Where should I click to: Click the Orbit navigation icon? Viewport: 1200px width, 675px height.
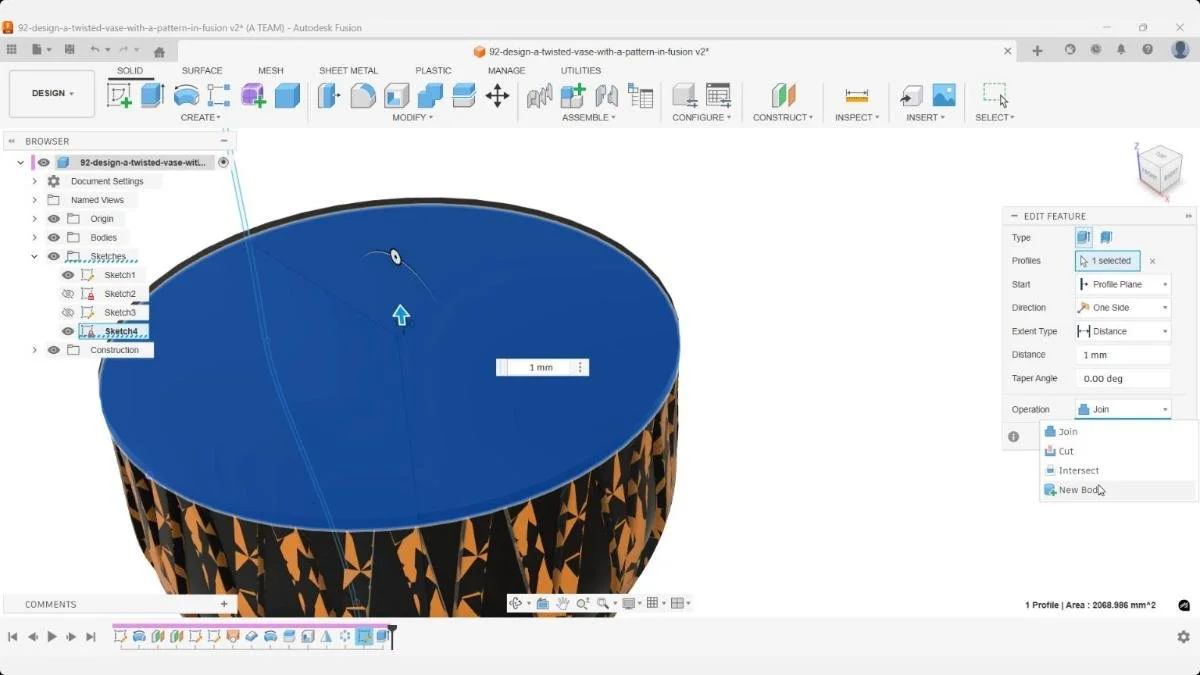tap(517, 603)
